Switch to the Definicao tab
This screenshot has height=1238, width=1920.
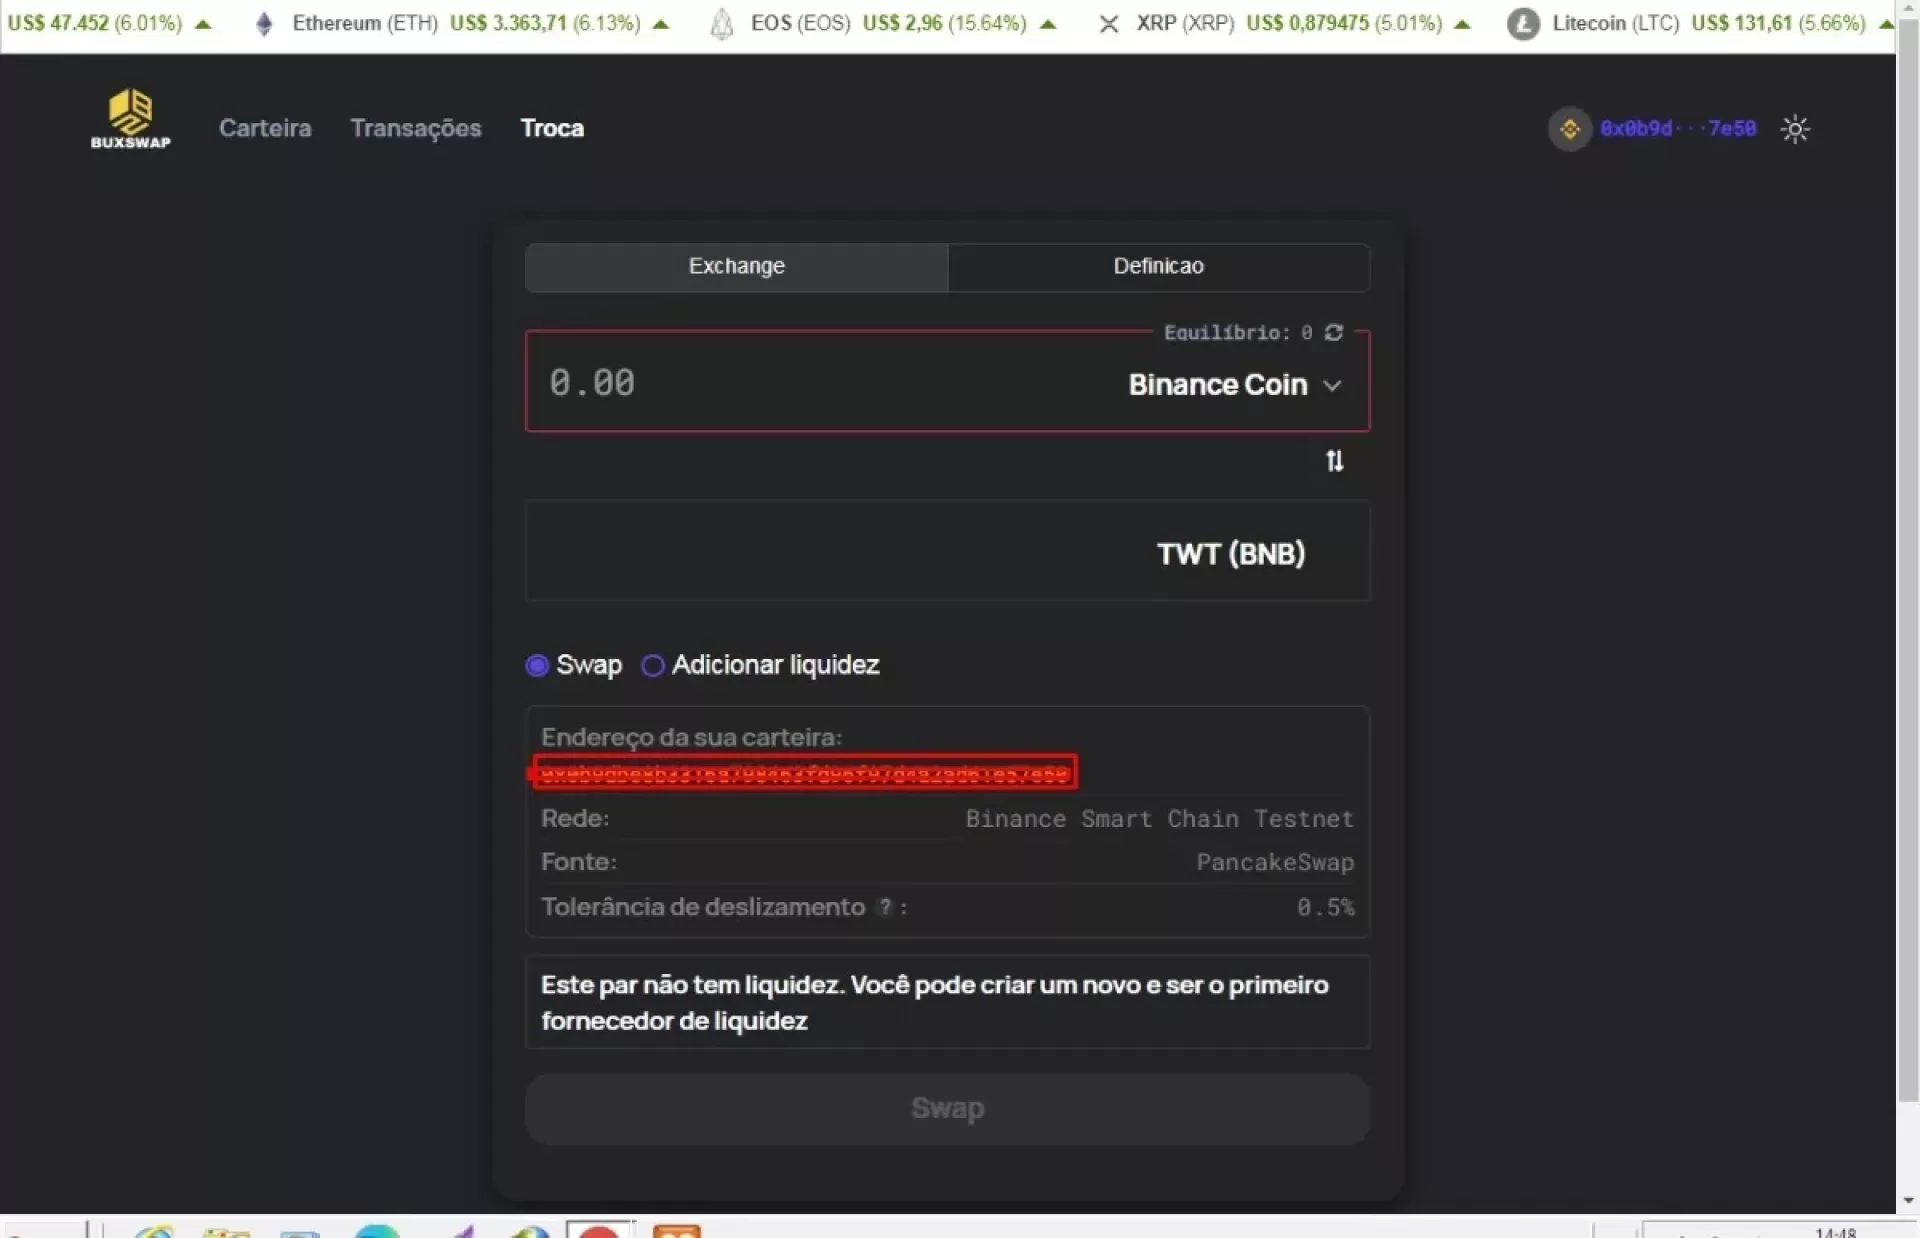(x=1158, y=267)
